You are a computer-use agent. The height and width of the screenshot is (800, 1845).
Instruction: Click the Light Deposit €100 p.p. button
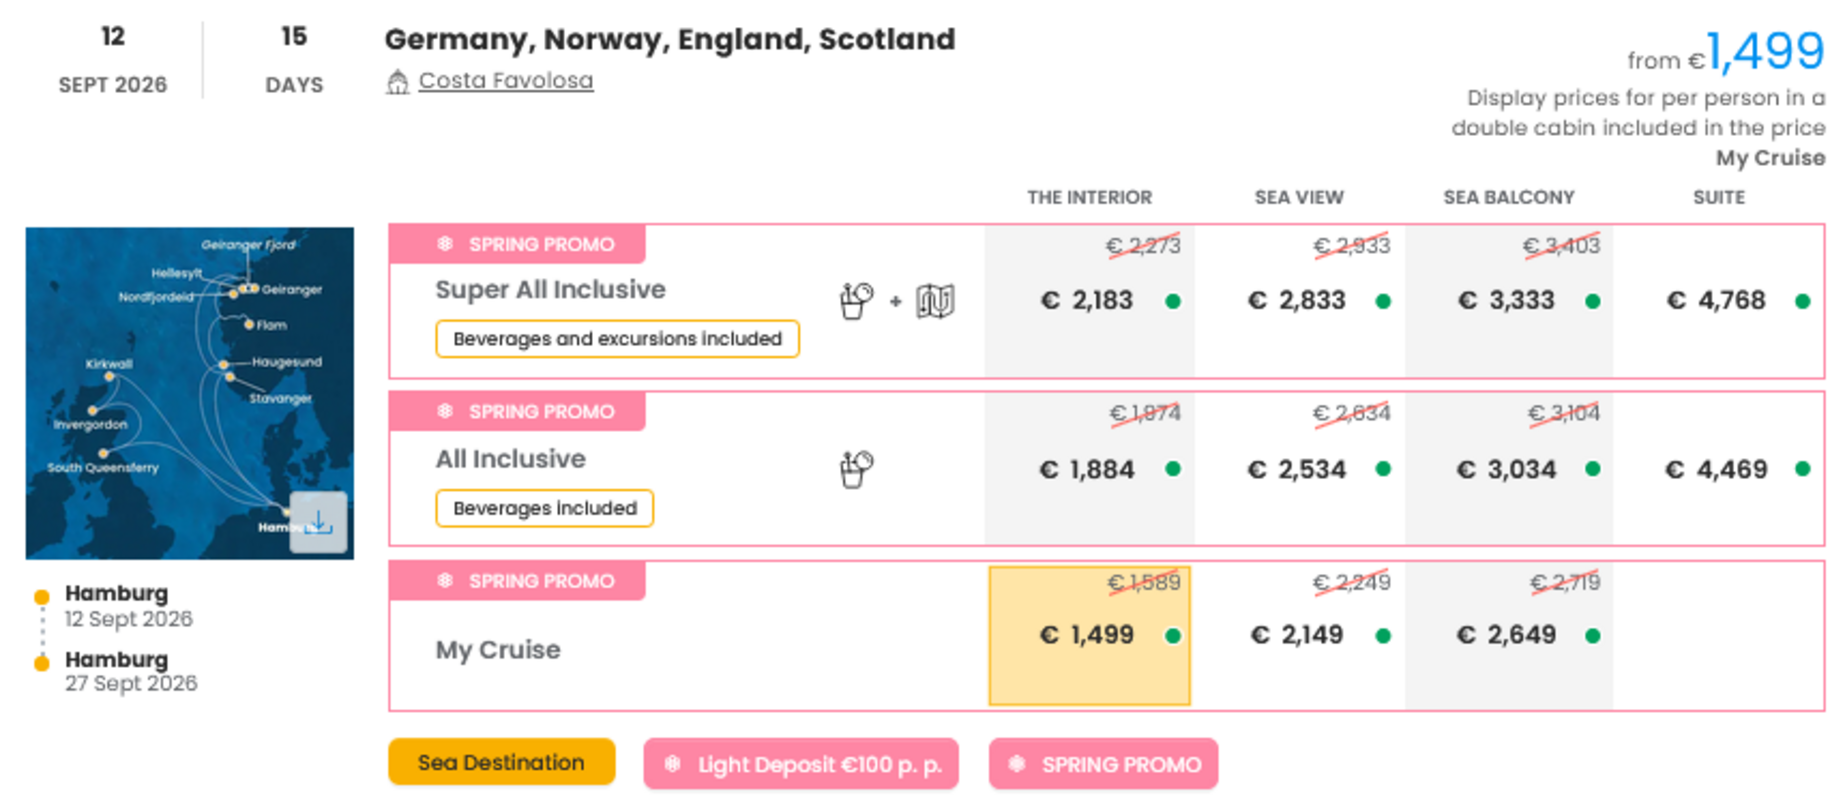coord(801,764)
